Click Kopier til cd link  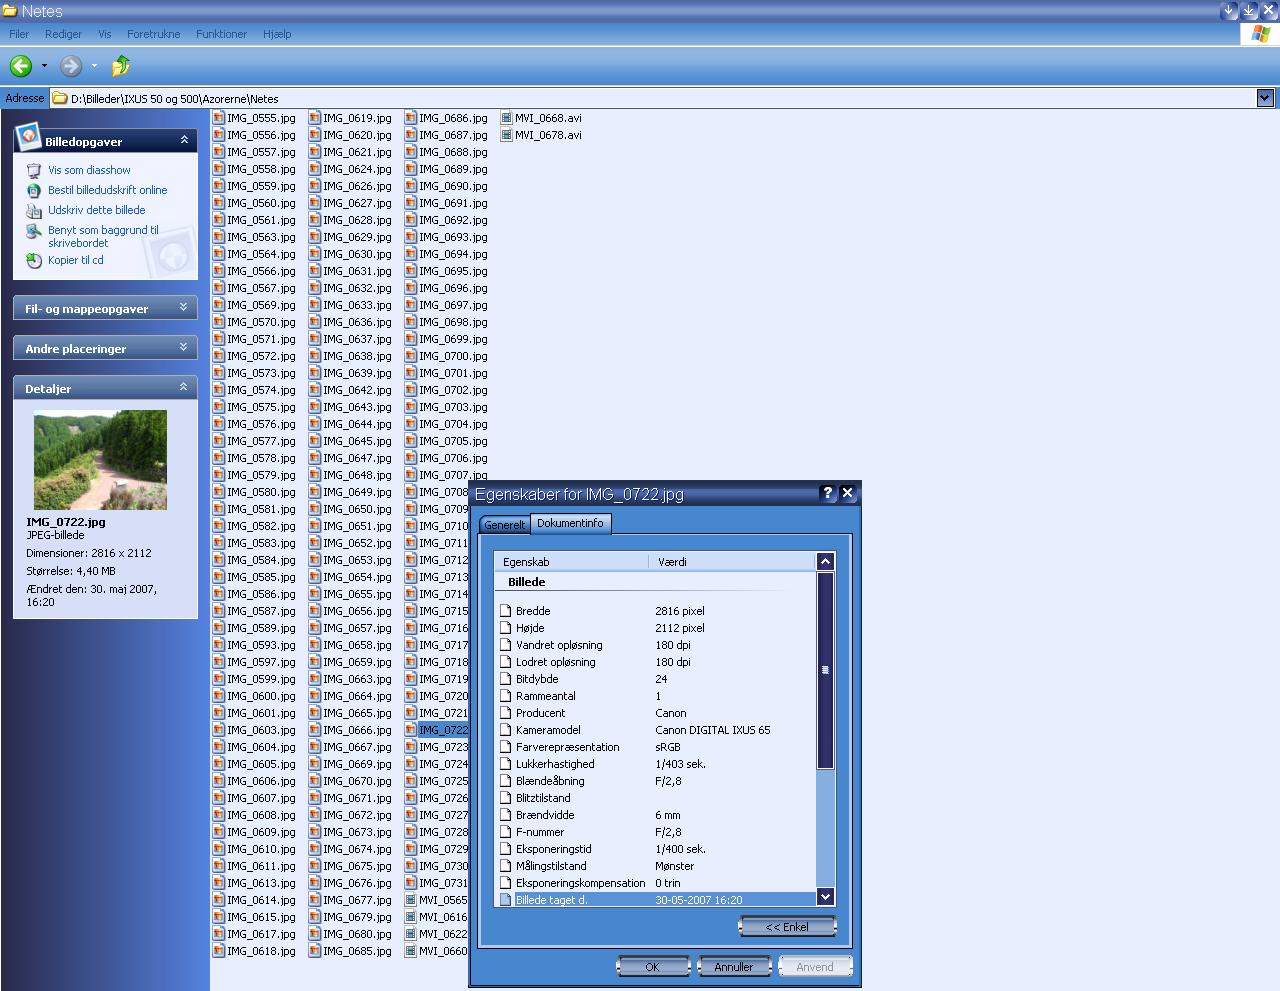coord(76,260)
